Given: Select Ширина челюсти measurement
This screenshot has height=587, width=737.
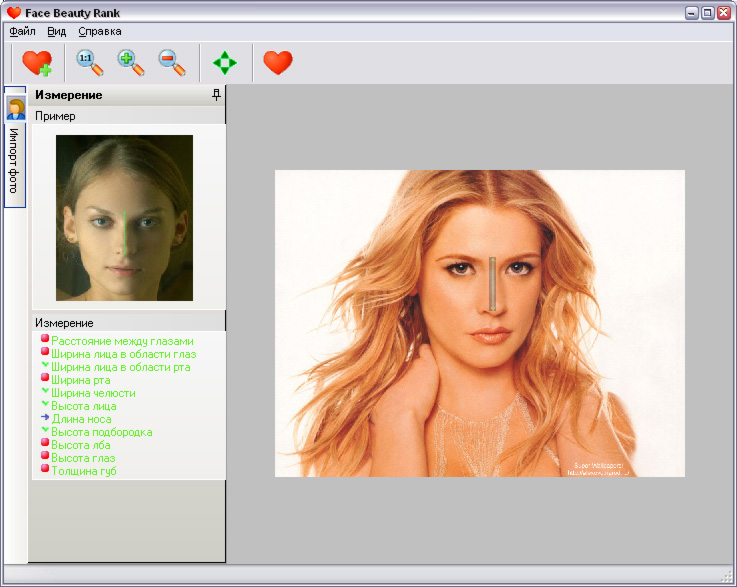Looking at the screenshot, I should coord(93,393).
